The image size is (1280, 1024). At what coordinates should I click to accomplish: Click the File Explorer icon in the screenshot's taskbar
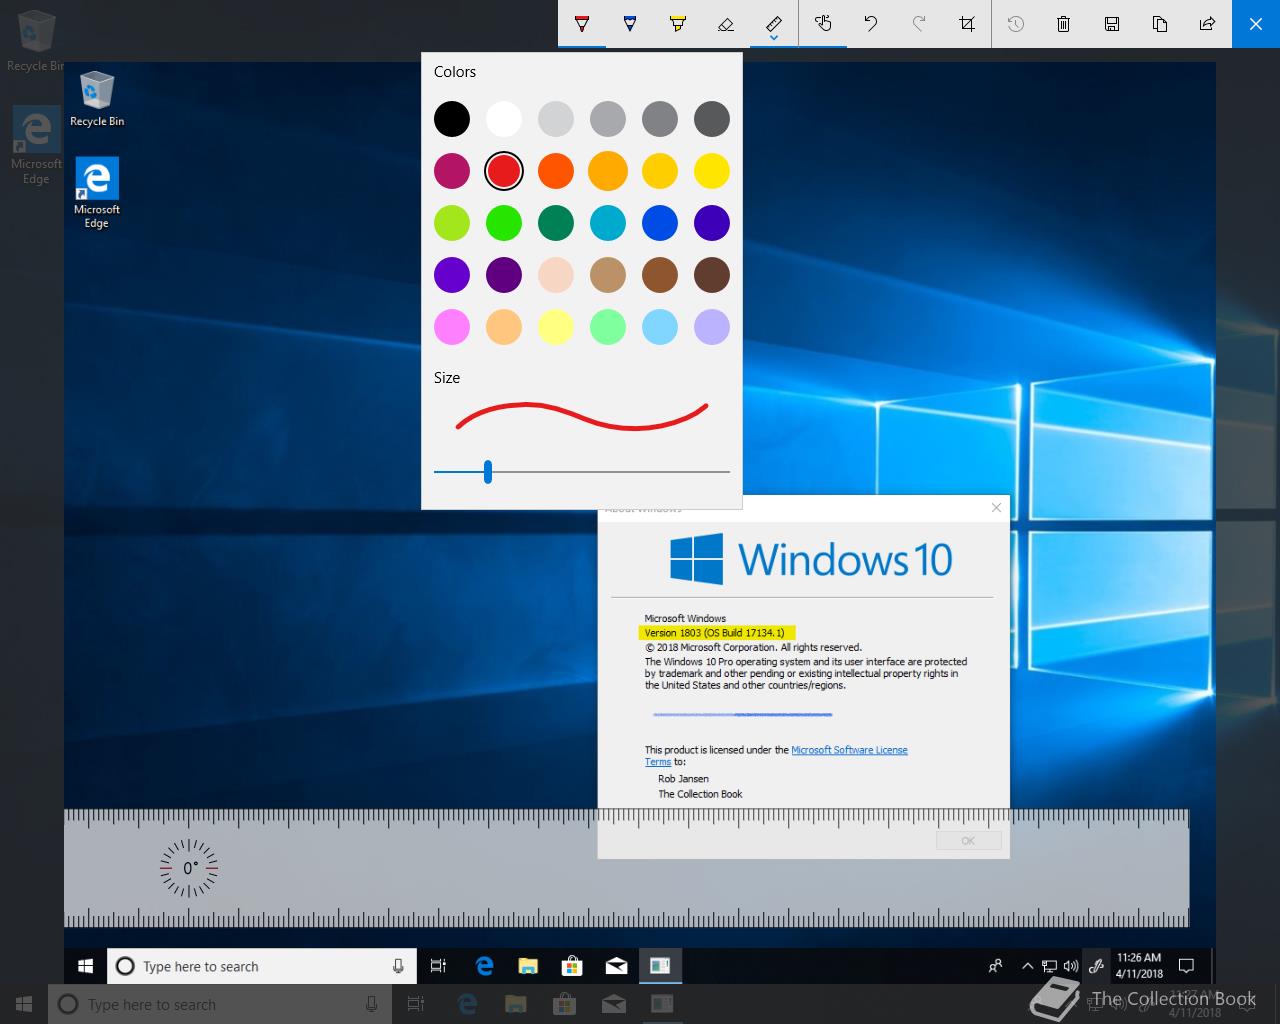[x=528, y=966]
